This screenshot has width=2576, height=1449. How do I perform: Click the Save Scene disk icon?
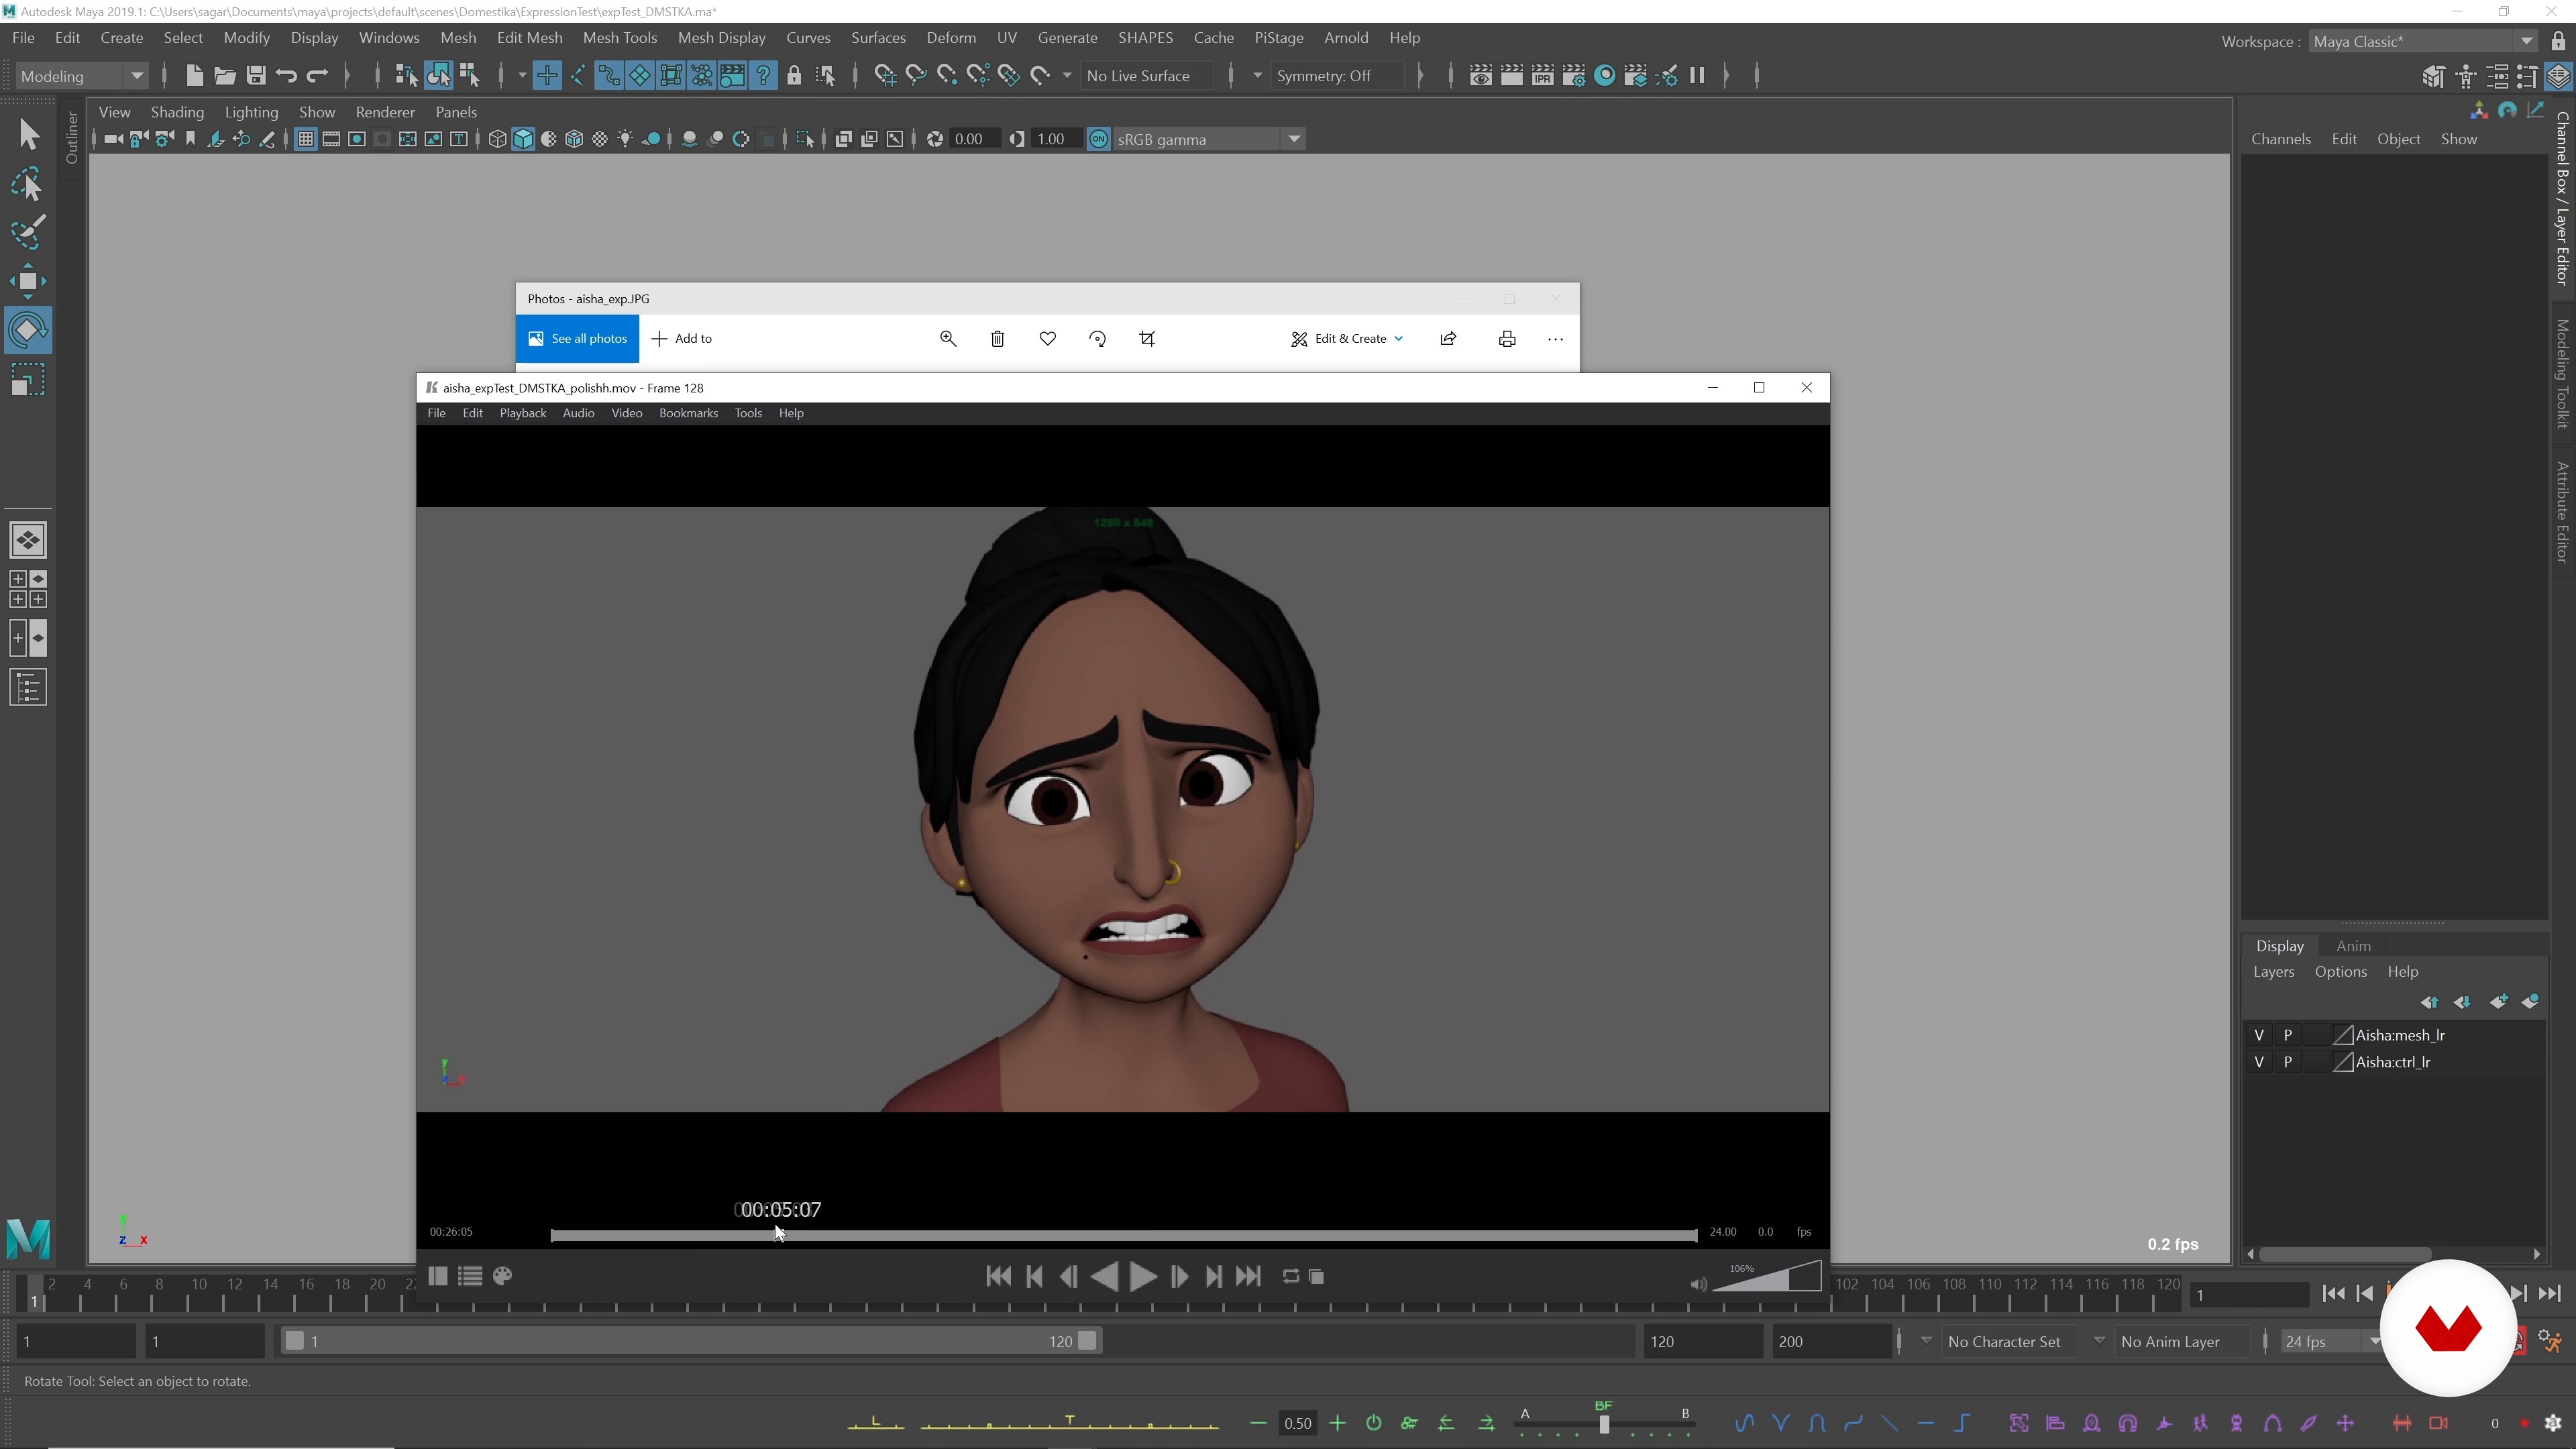[256, 75]
